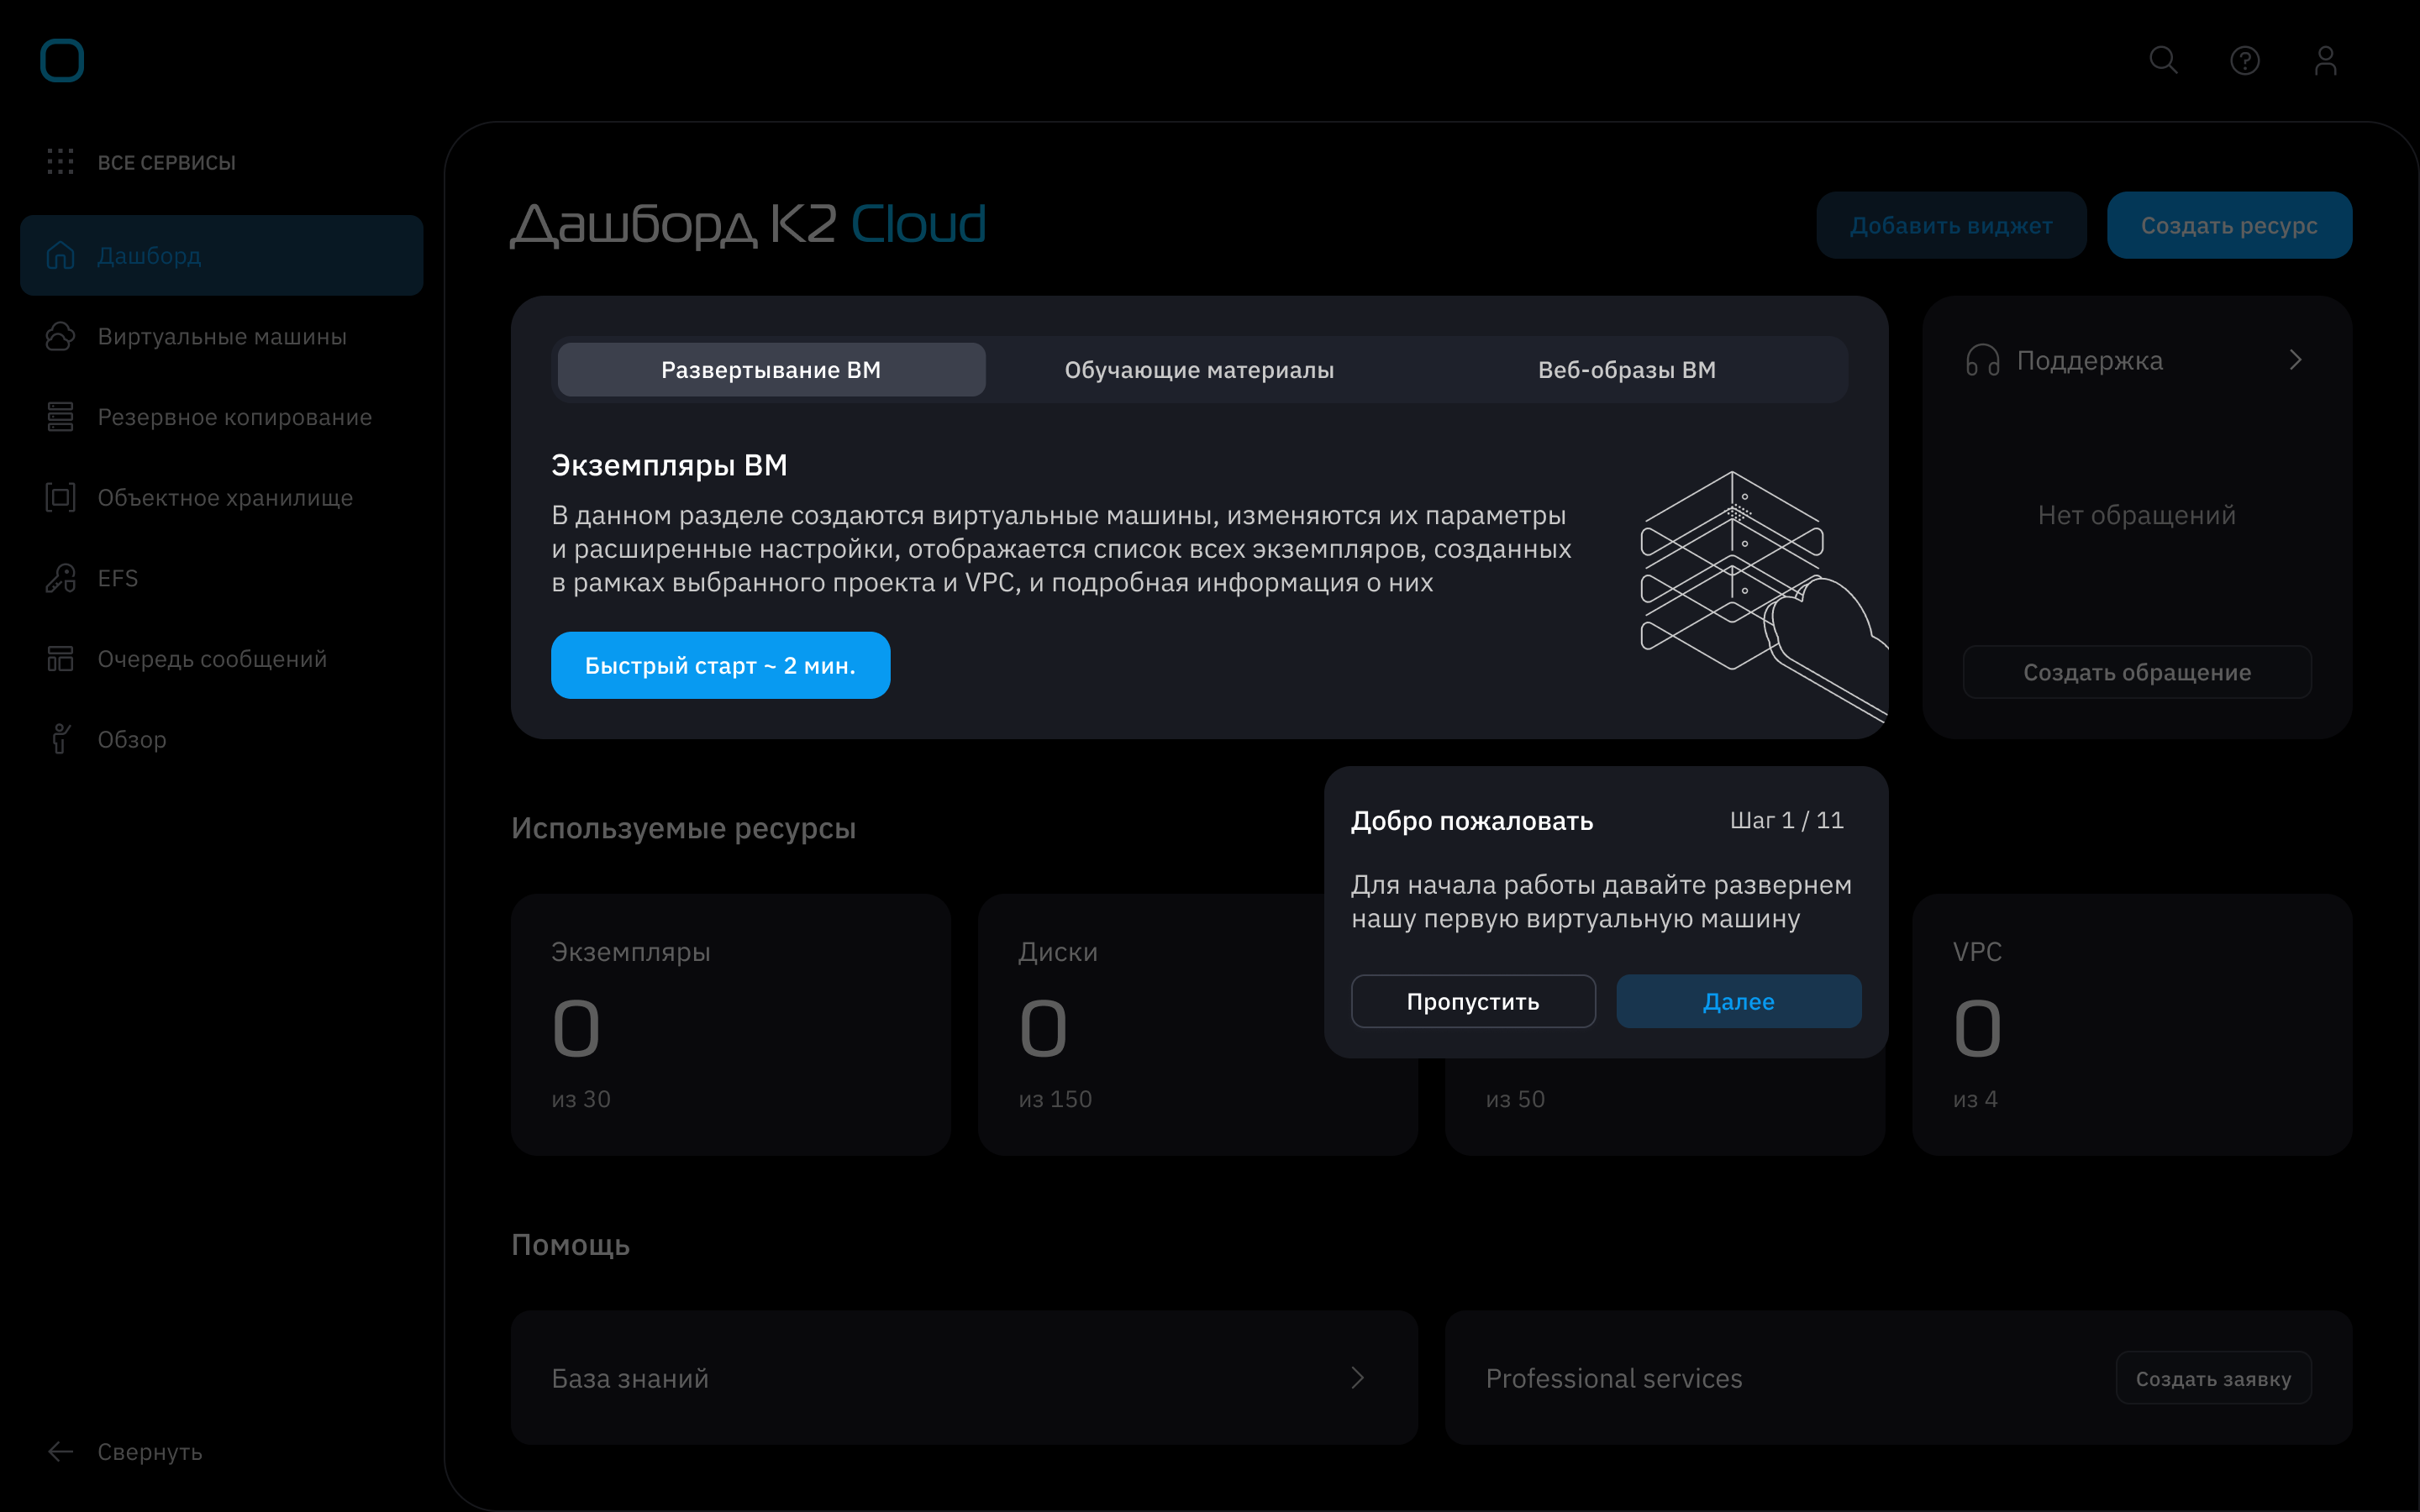Click the Добро пожаловать title

click(1472, 821)
